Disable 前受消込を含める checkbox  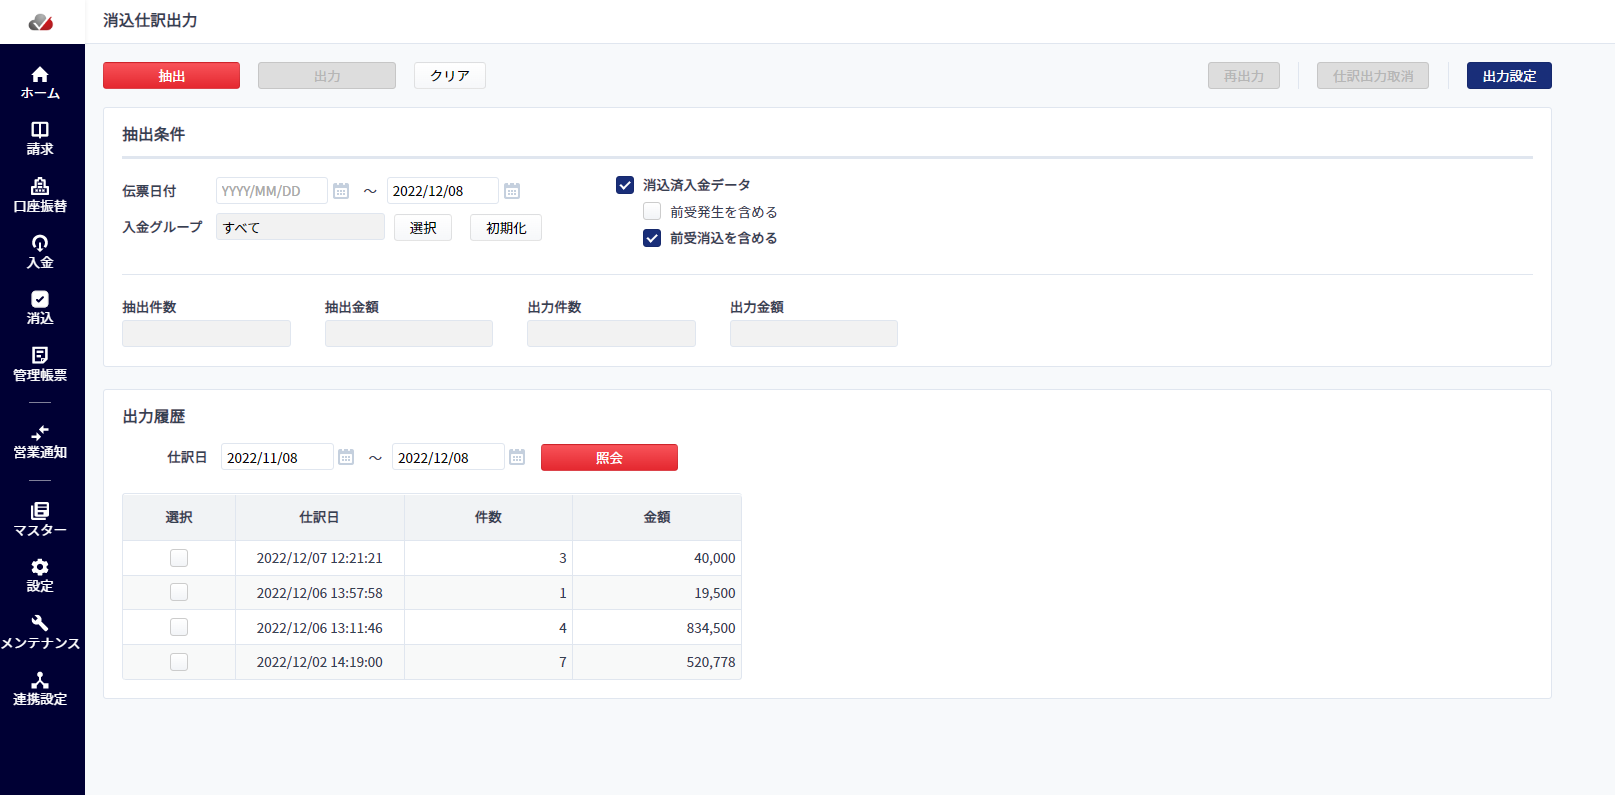pyautogui.click(x=652, y=238)
